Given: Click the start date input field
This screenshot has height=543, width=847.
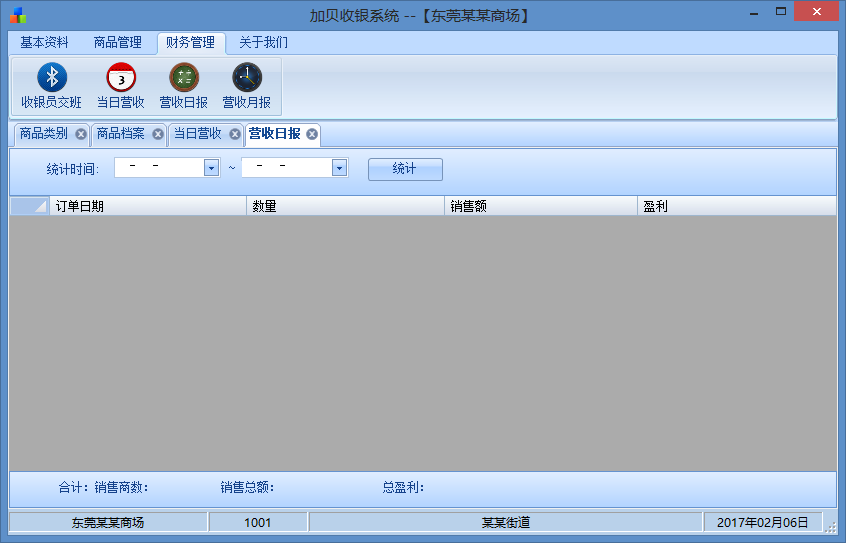Looking at the screenshot, I should pos(160,168).
